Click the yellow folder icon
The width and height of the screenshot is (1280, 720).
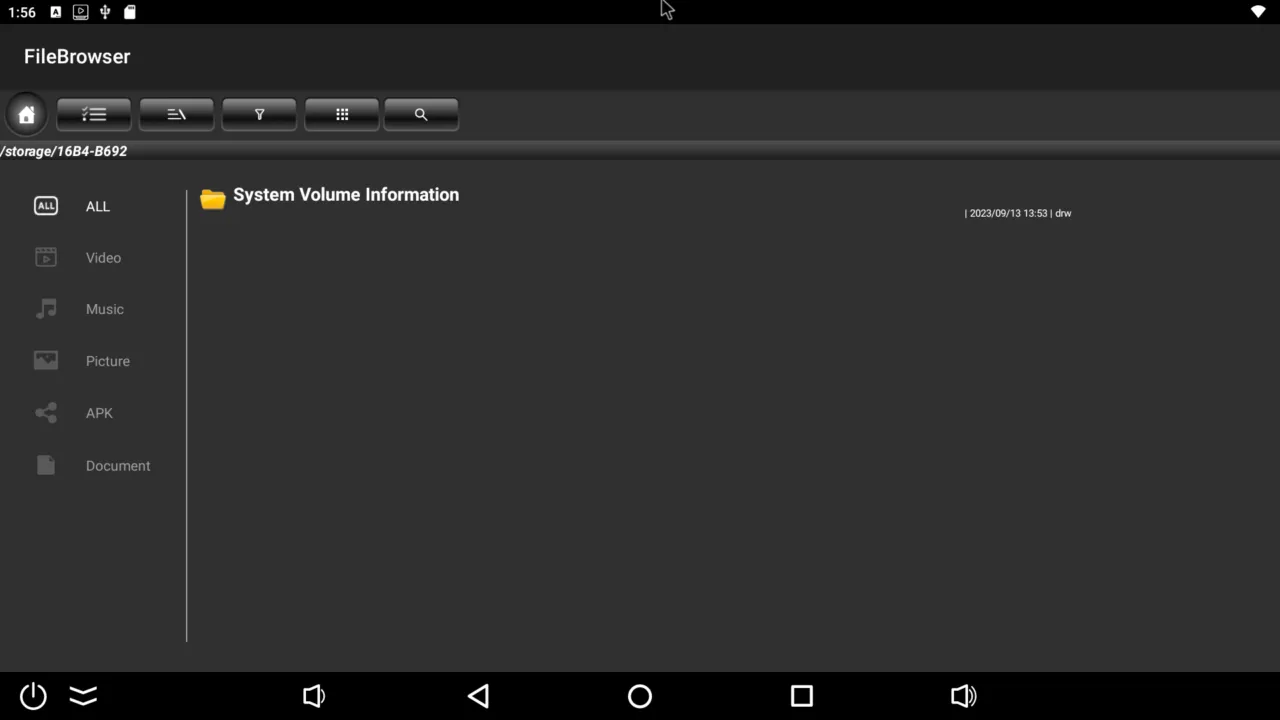click(x=212, y=199)
